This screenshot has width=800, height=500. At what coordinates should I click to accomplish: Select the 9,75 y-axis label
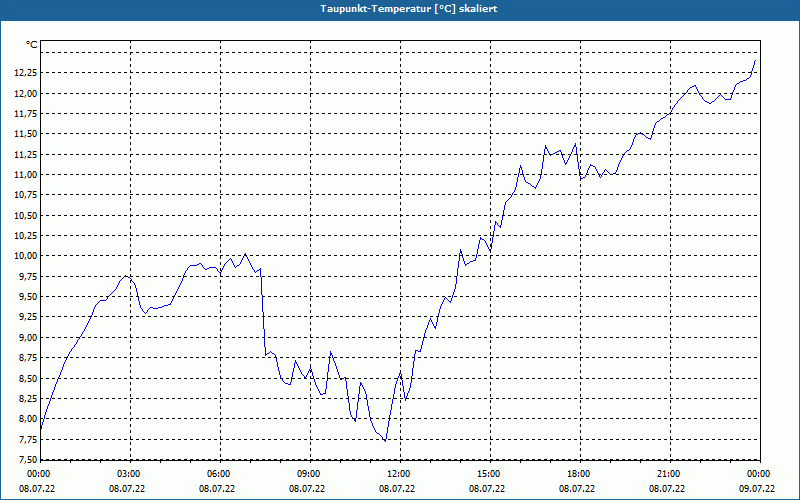[x=27, y=277]
